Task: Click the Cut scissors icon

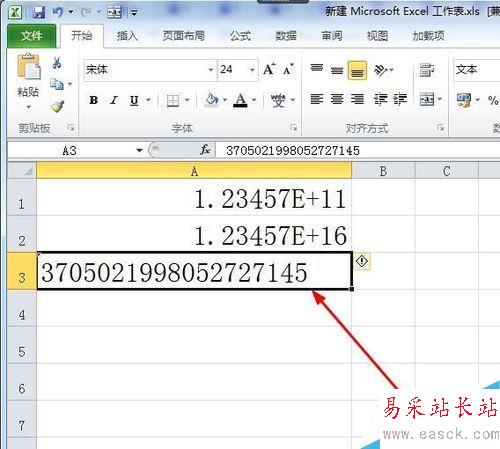Action: [57, 62]
